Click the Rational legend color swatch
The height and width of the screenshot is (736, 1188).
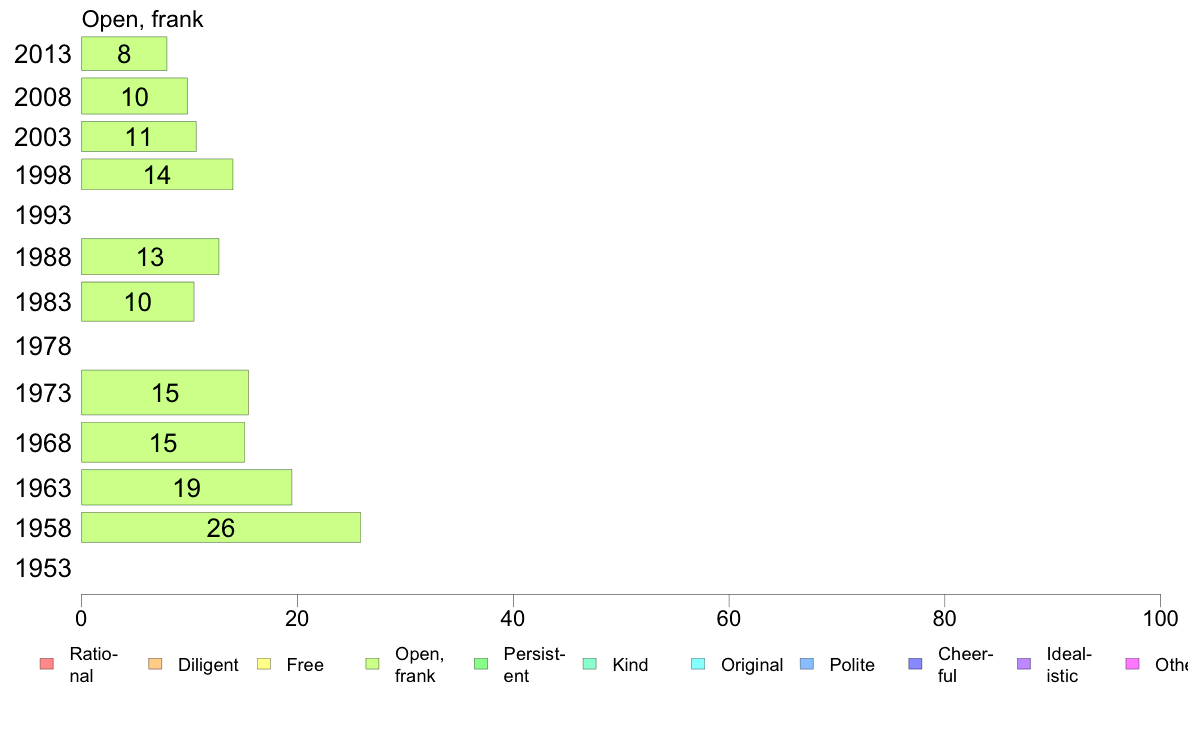tap(47, 664)
